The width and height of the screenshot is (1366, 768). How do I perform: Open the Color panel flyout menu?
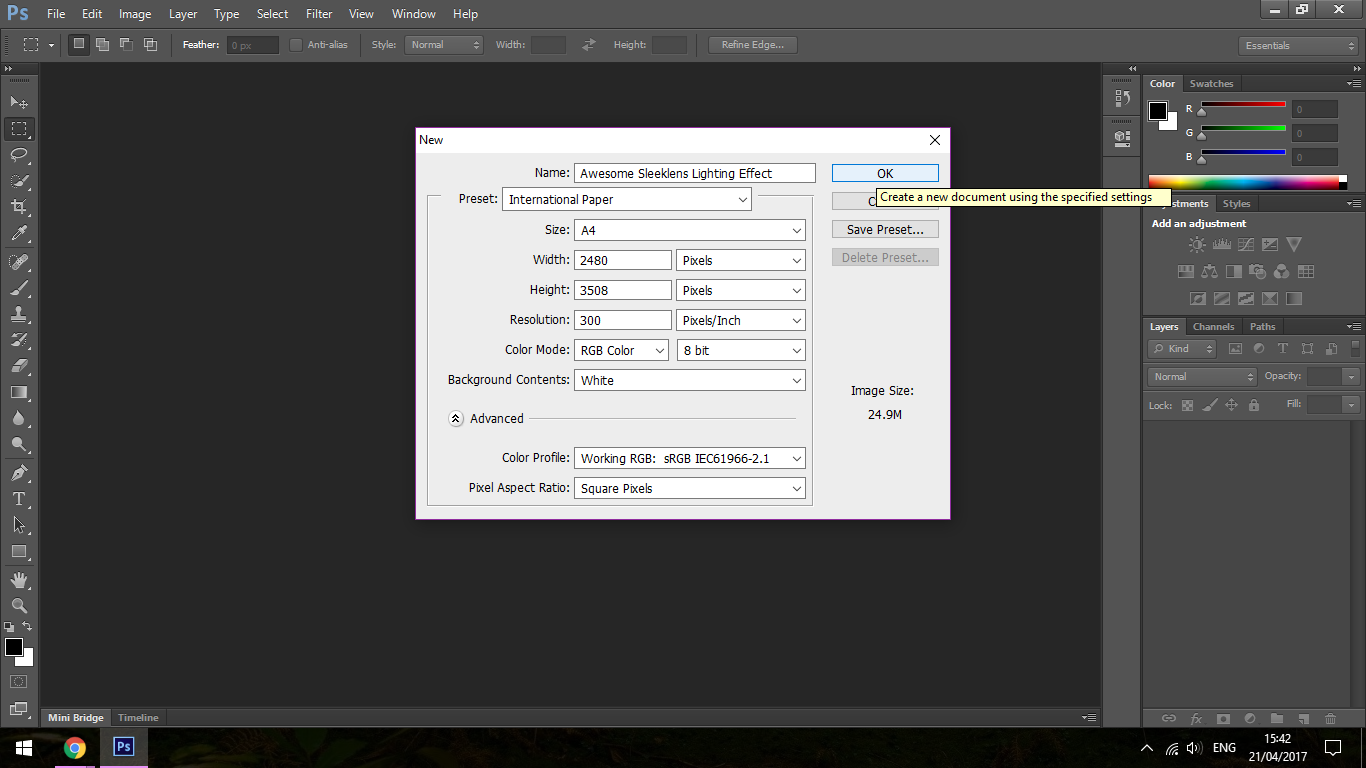pyautogui.click(x=1354, y=84)
